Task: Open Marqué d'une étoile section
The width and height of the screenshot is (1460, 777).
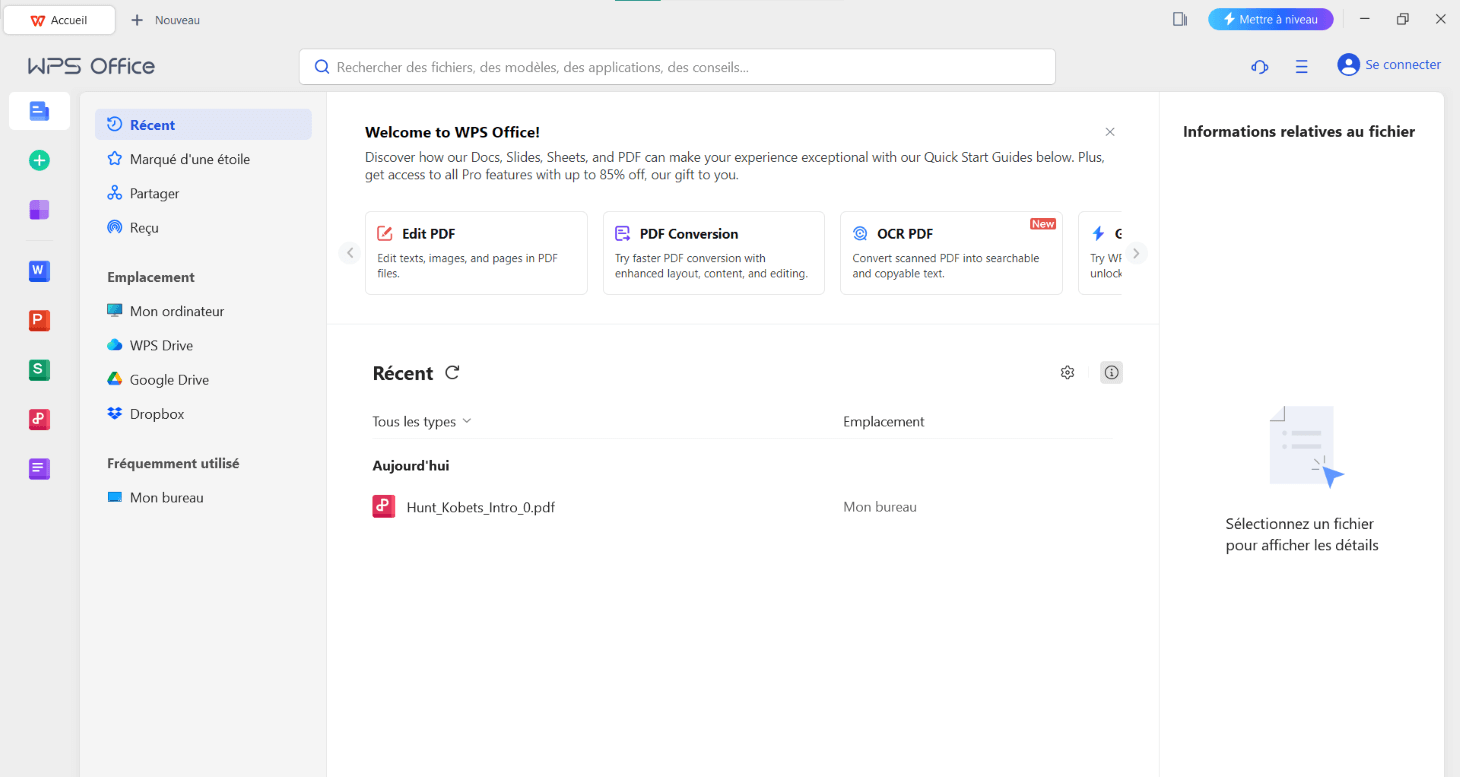Action: click(203, 159)
